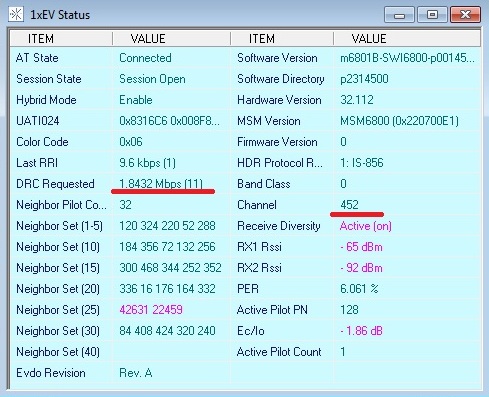
Task: Select the Firmware Version label
Action: 277,142
